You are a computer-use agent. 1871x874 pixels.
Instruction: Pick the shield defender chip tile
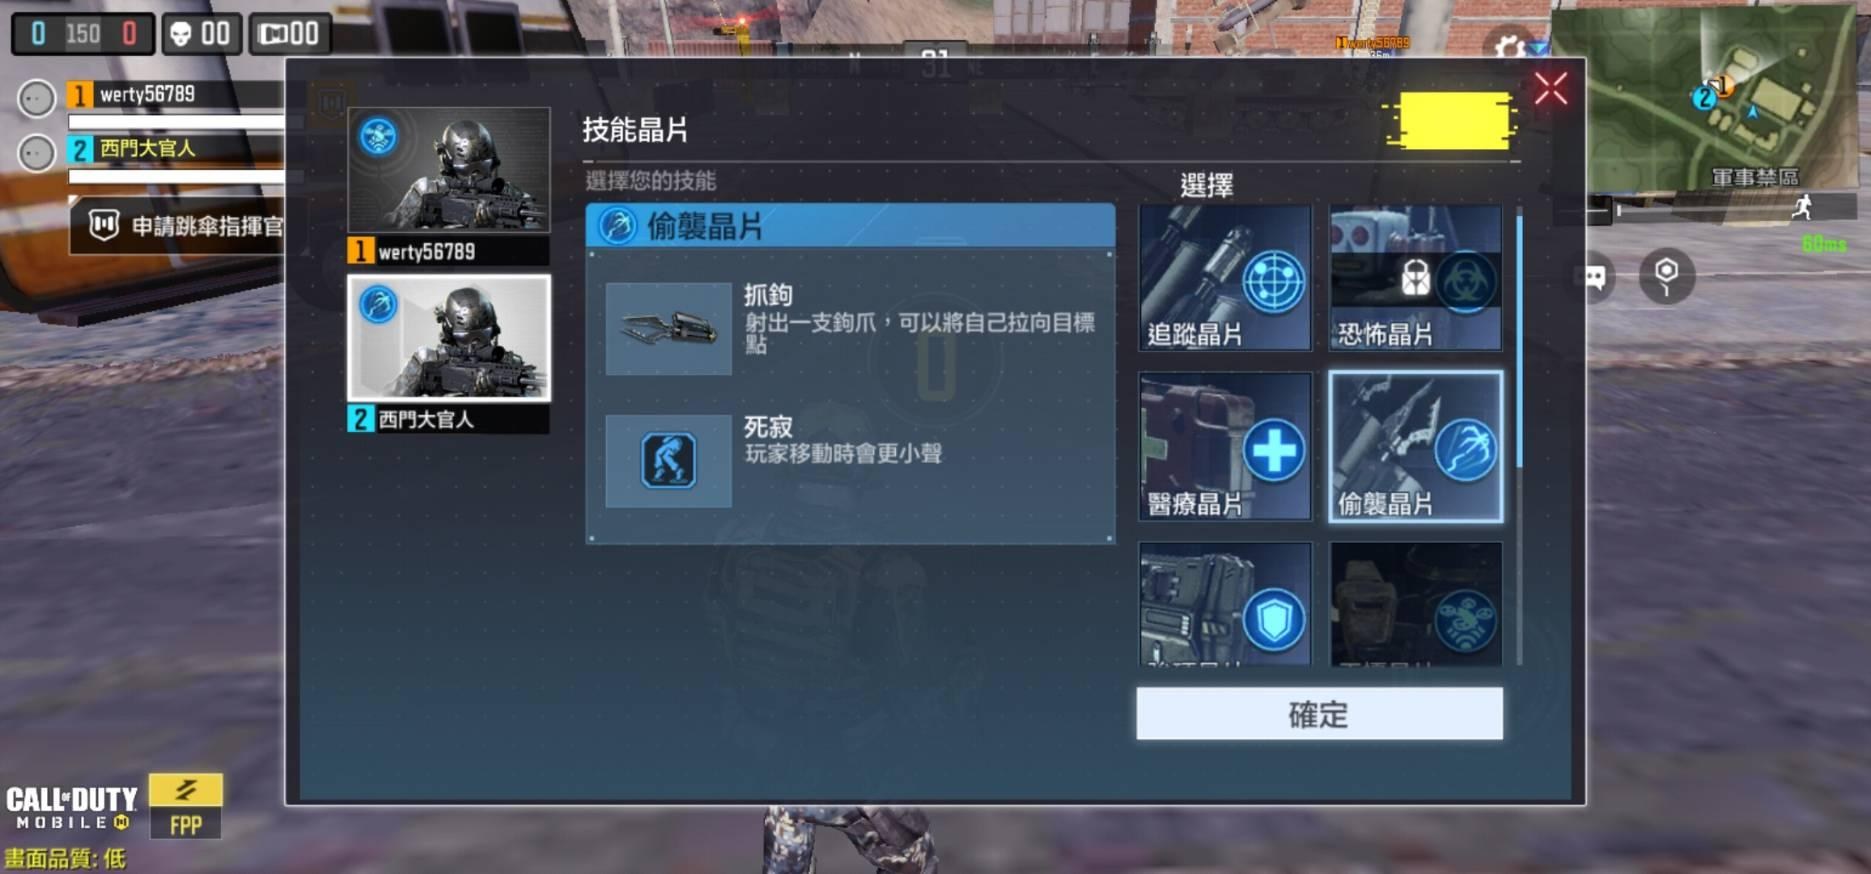click(x=1225, y=604)
